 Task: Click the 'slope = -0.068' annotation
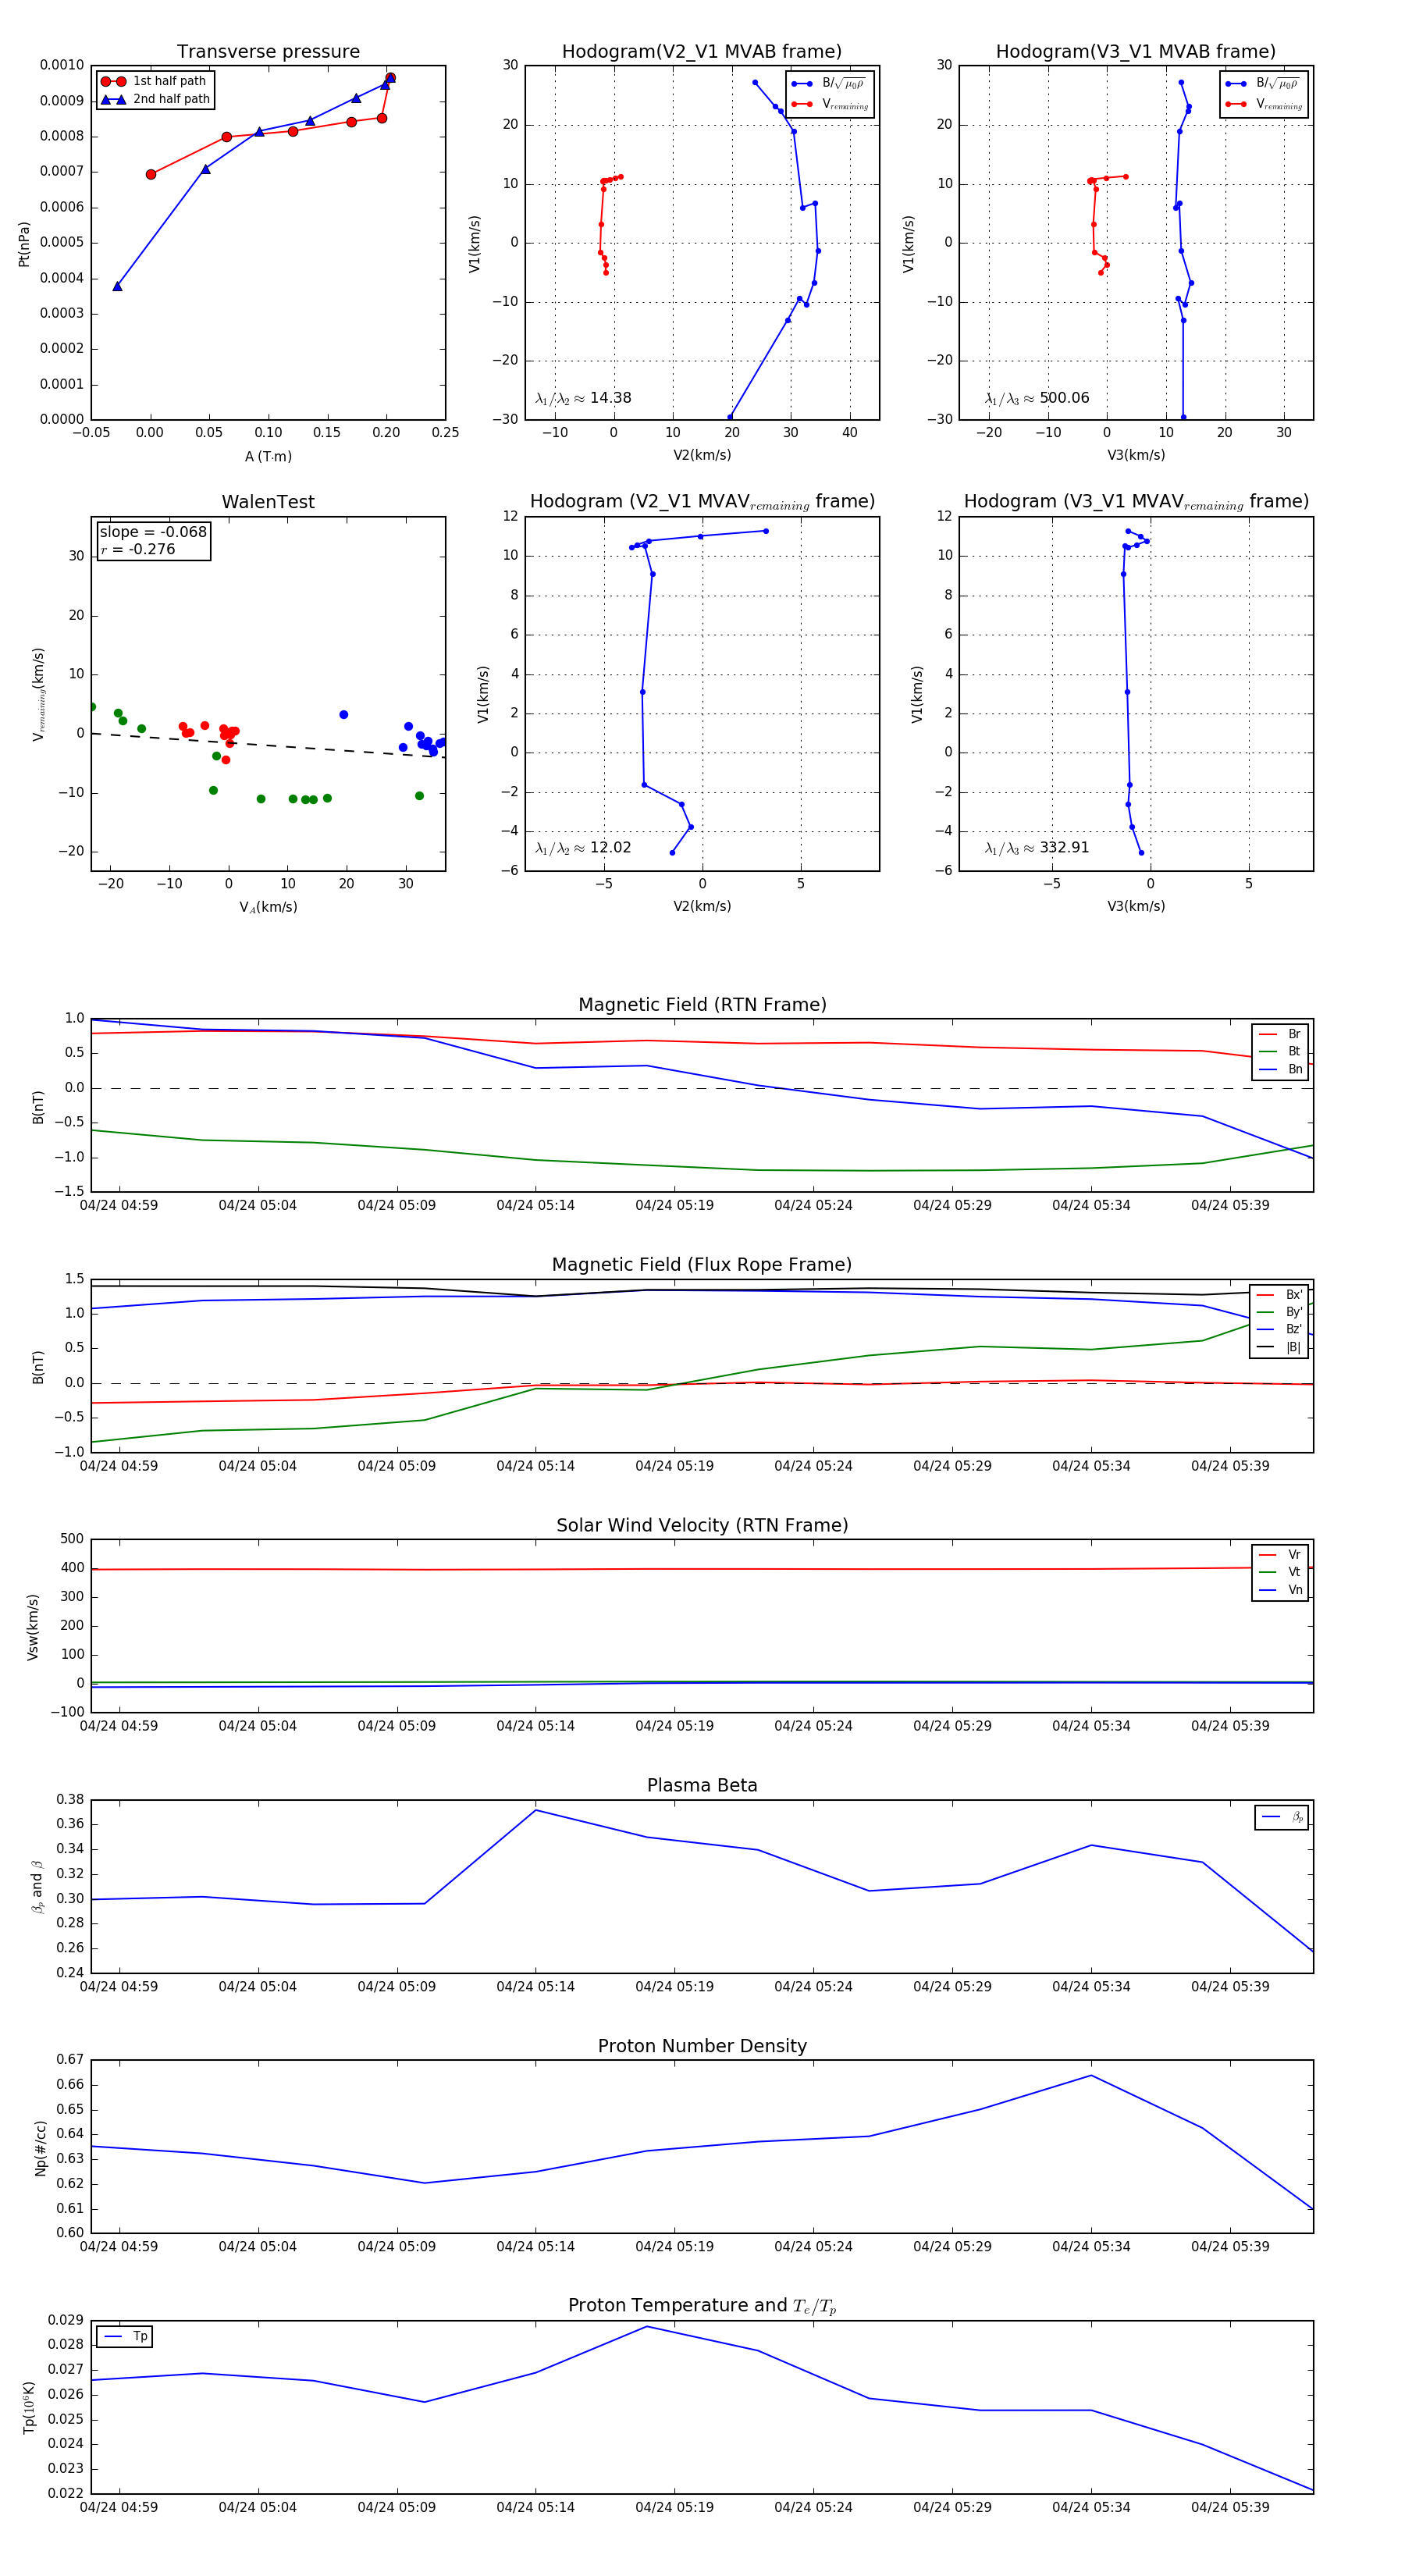pyautogui.click(x=153, y=532)
